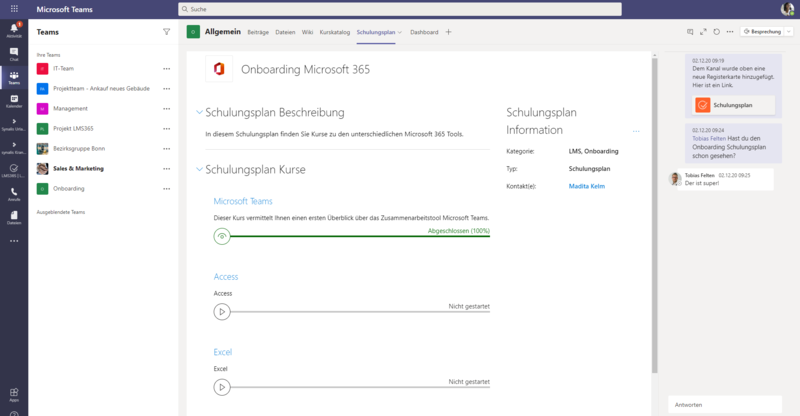Collapse Schulungsplan Beschreibung section

[199, 112]
